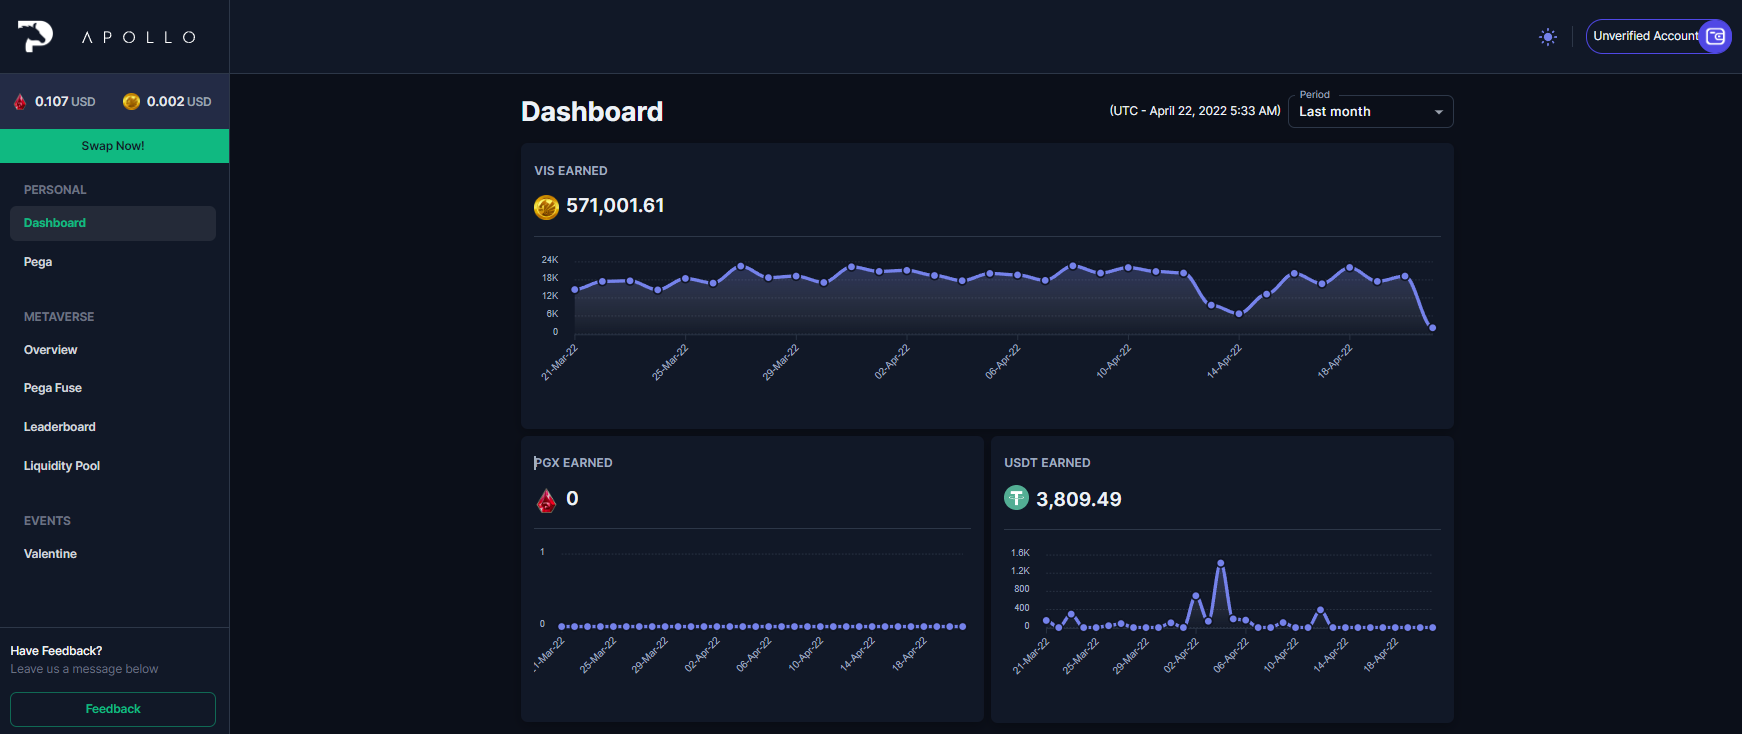Viewport: 1742px width, 734px height.
Task: Click the Period field label
Action: coord(1315,95)
